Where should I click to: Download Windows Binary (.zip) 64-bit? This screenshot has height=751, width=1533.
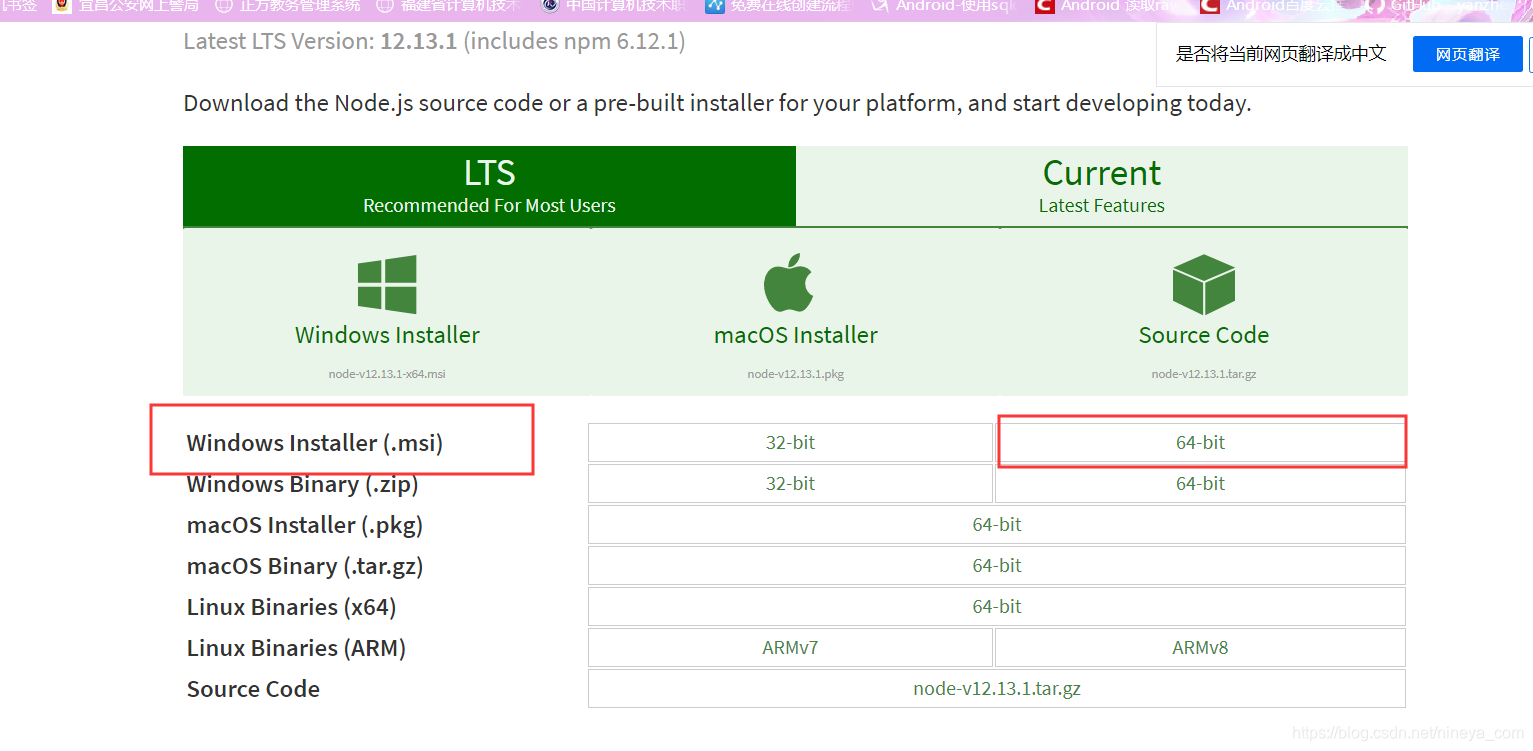1200,483
